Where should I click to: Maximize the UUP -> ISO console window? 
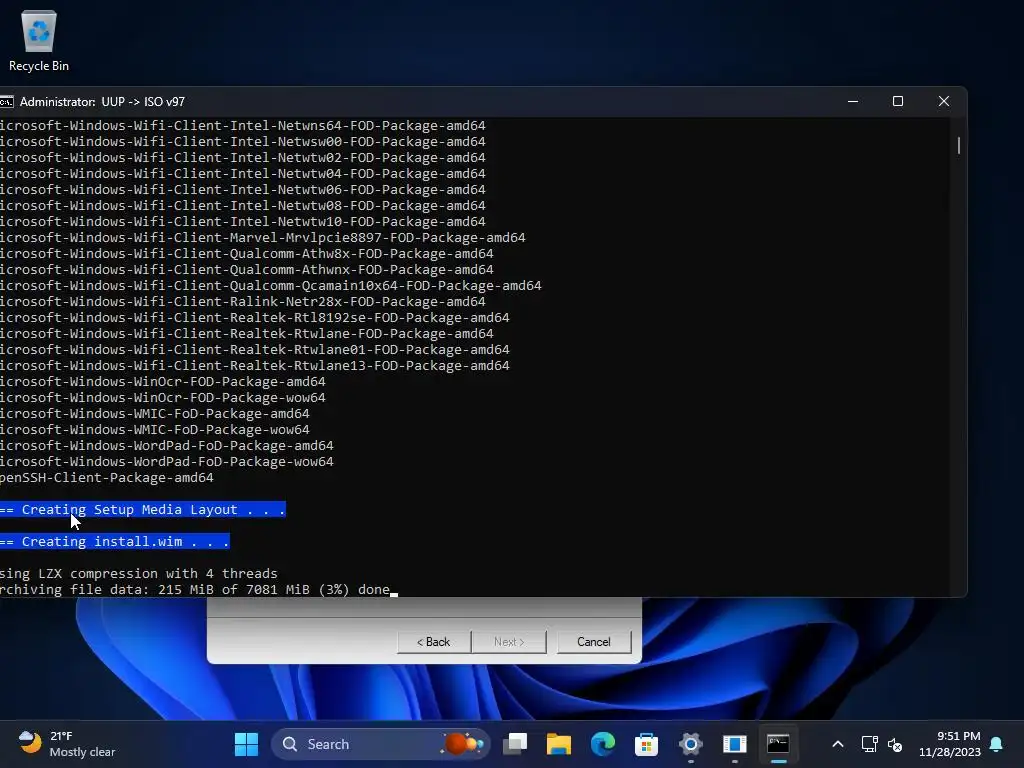(898, 101)
